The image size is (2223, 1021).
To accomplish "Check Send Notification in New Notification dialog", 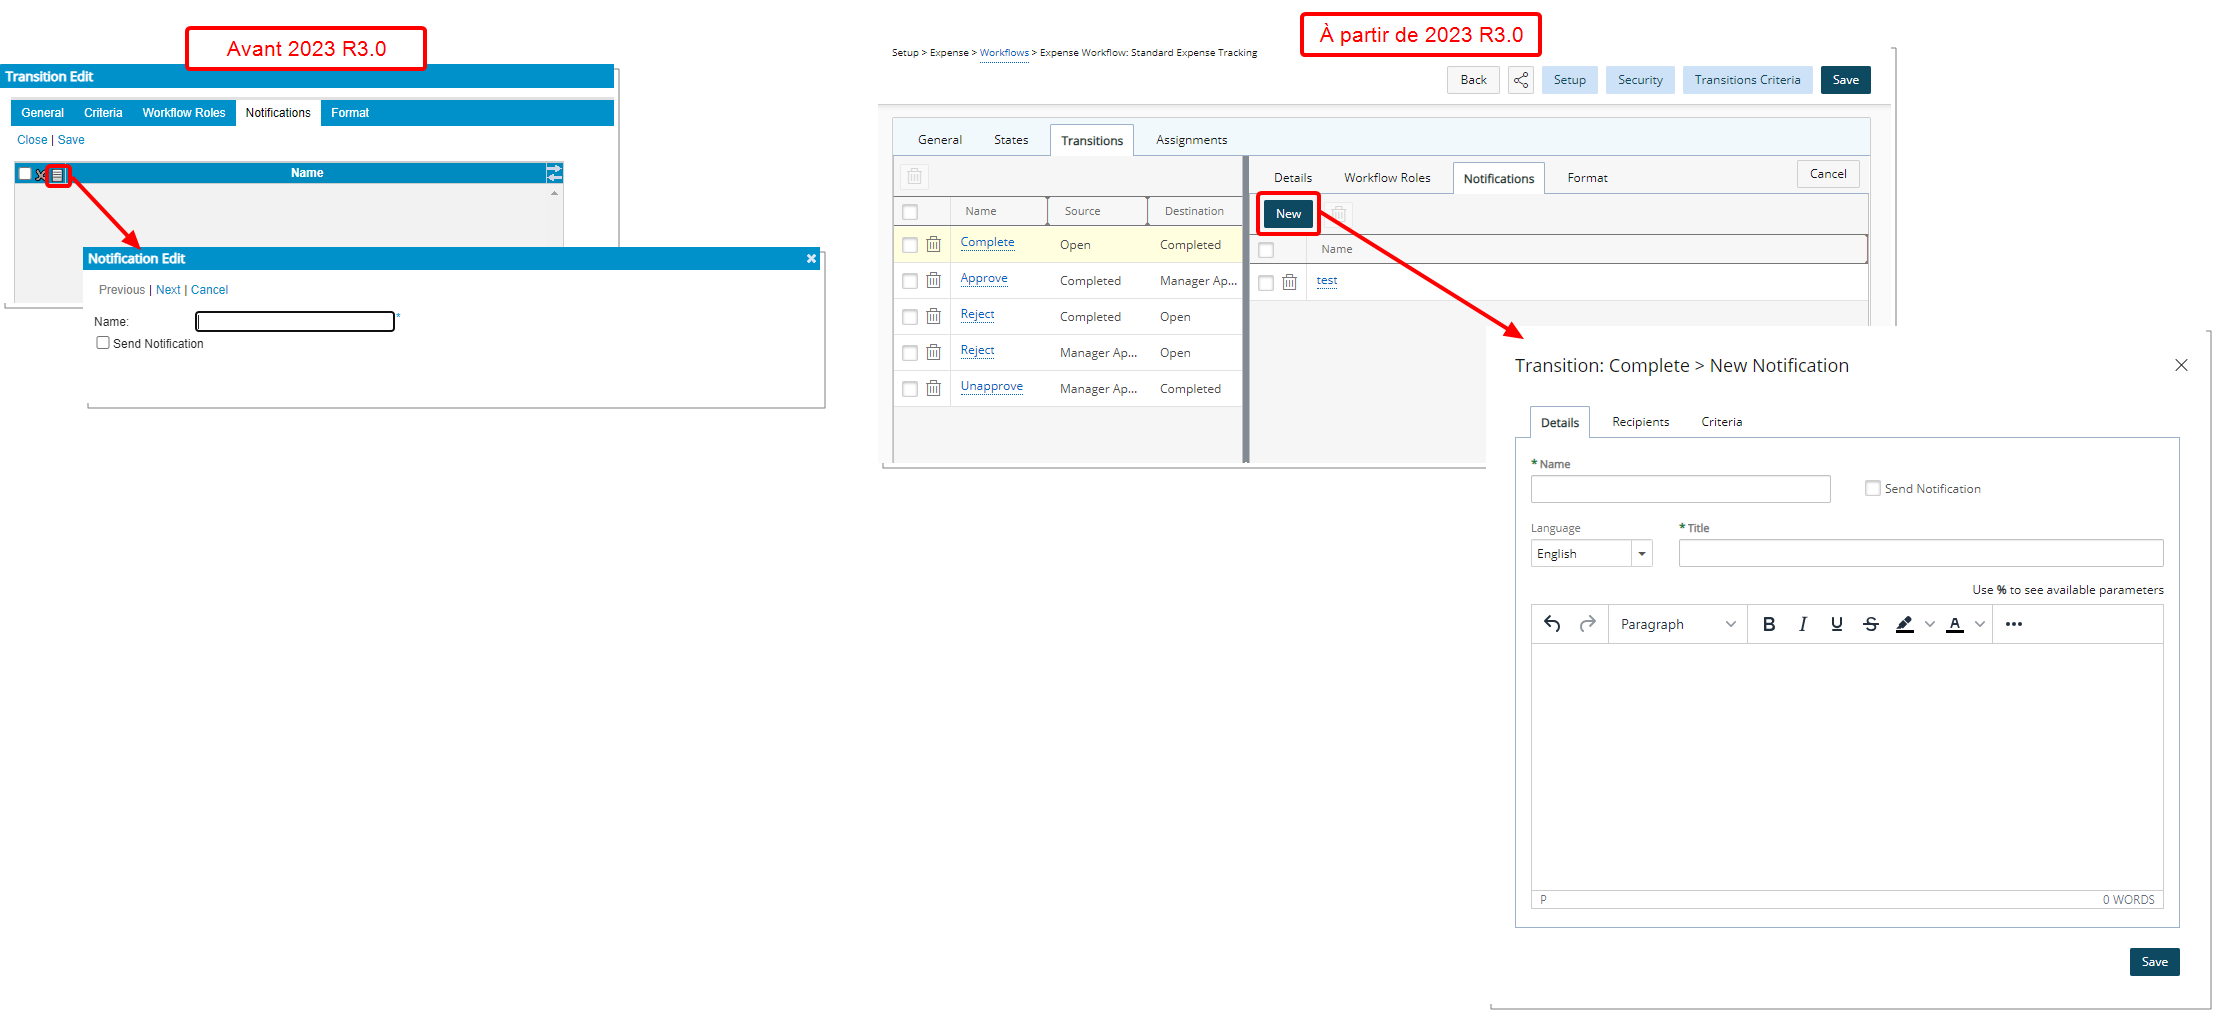I will 1873,488.
